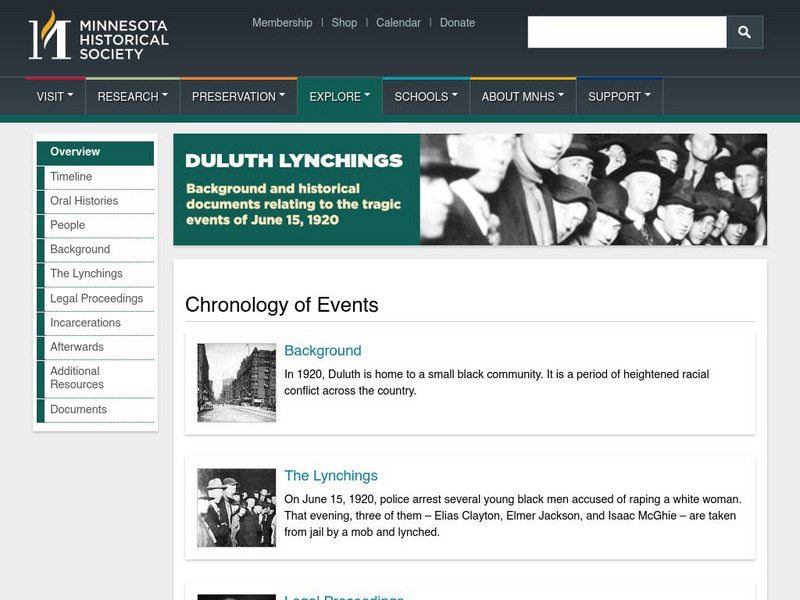Open the VISIT dropdown menu
Viewport: 800px width, 600px height.
click(52, 97)
